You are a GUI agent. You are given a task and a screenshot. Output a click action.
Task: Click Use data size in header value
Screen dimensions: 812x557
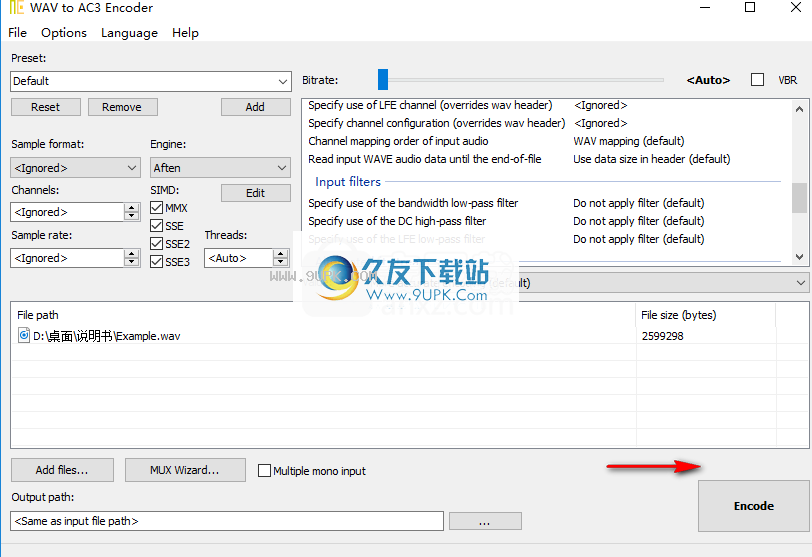pos(651,159)
